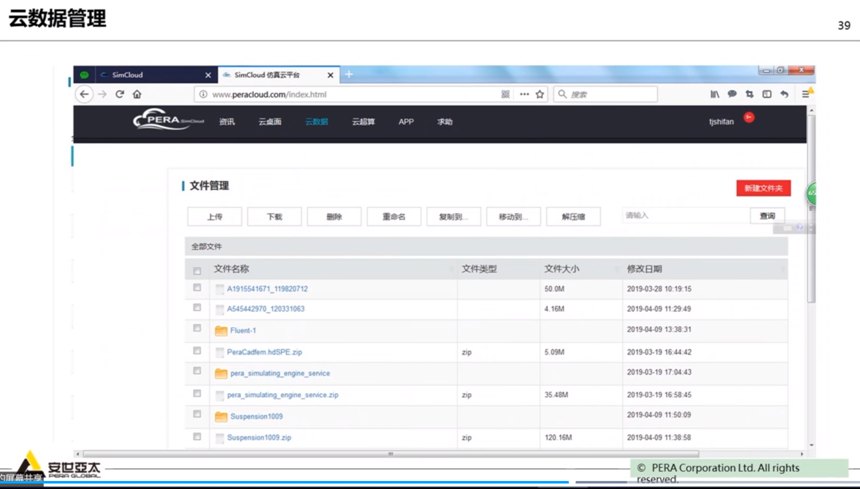Viewport: 860px width, 489px height.
Task: Click the browser back arrow
Action: [85, 94]
